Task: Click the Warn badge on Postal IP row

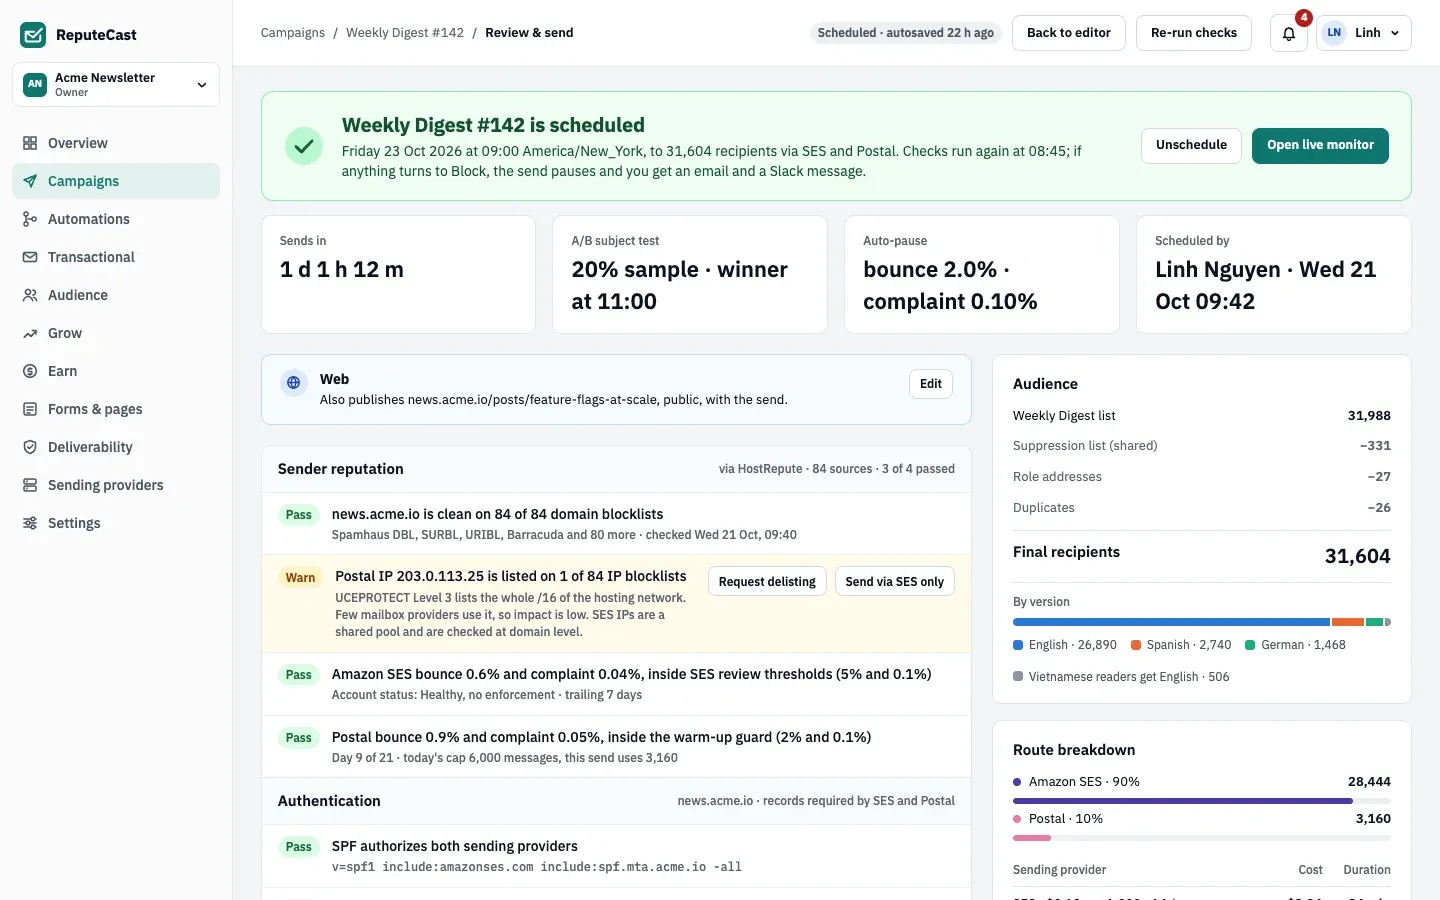Action: coord(300,578)
